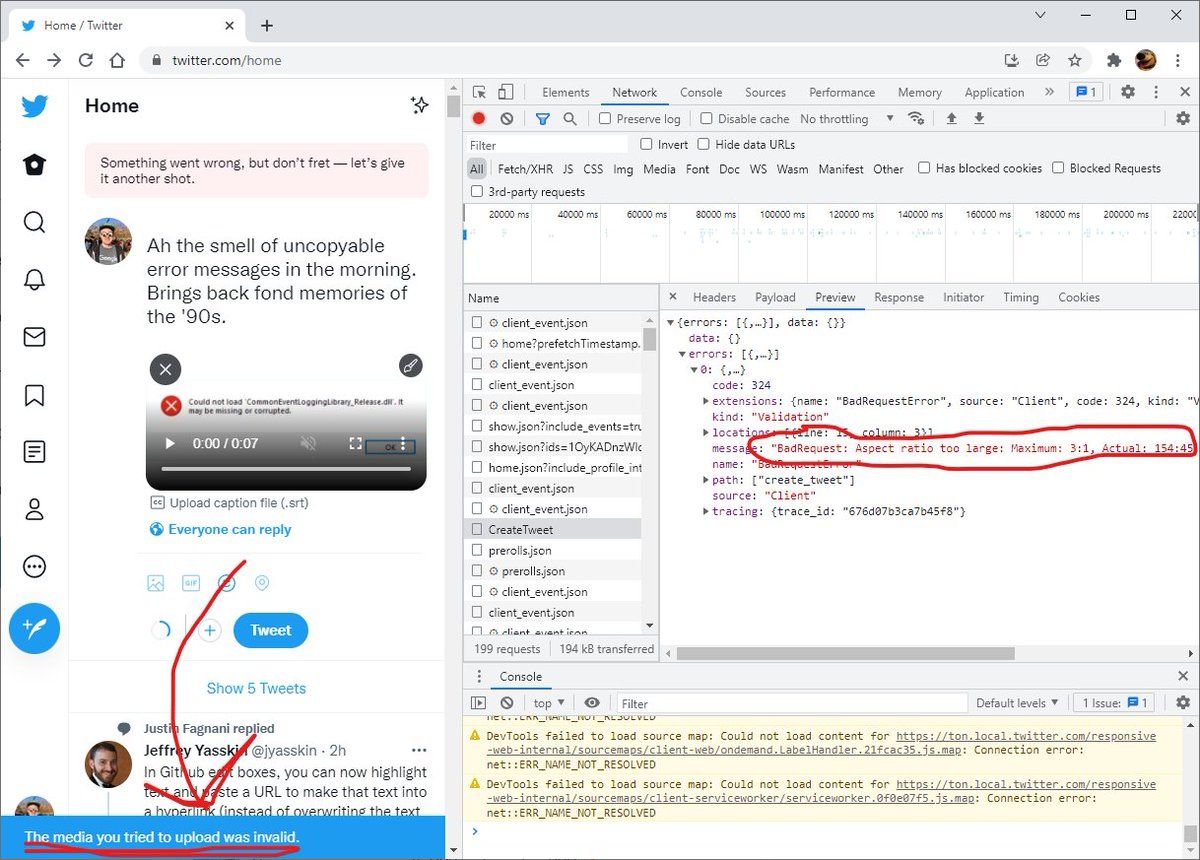The width and height of the screenshot is (1200, 860).
Task: Open the Response tab of the request
Action: pos(899,297)
